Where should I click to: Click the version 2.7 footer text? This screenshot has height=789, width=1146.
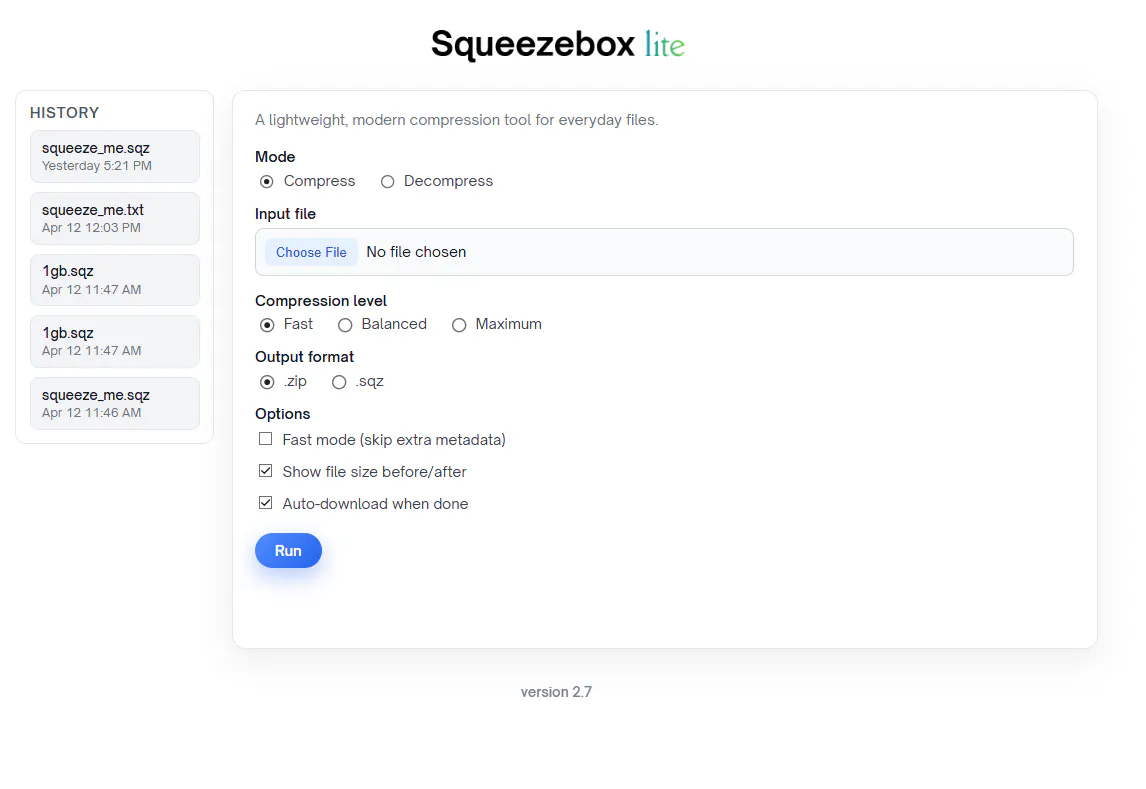(556, 692)
